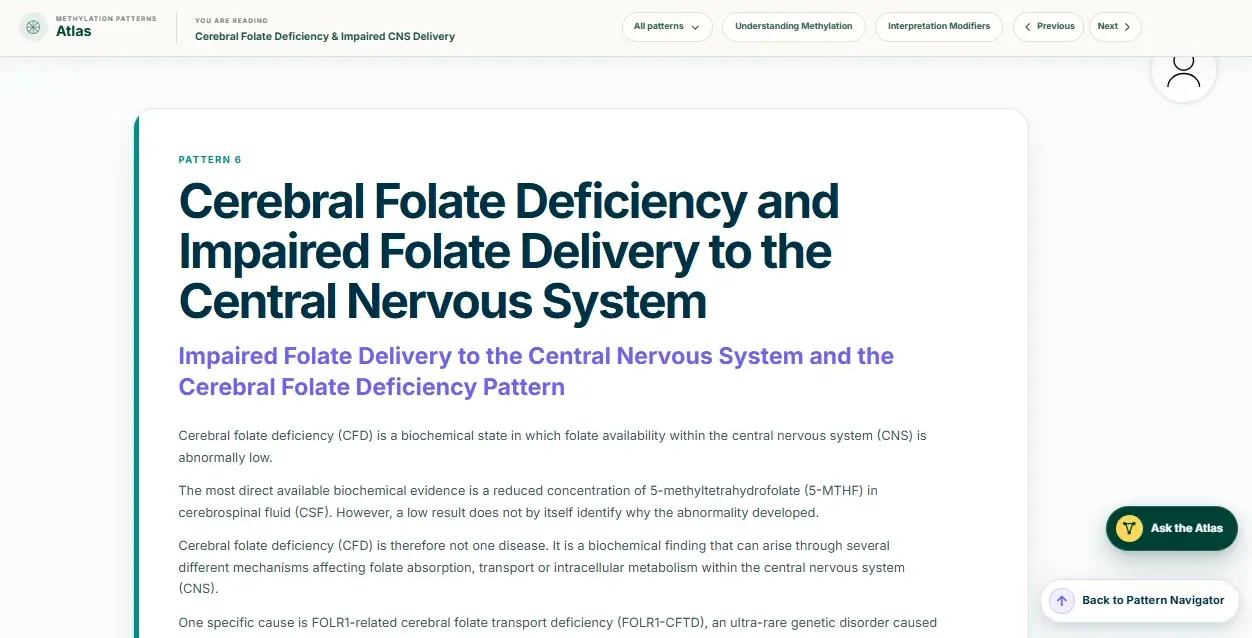Viewport: 1252px width, 638px height.
Task: Click the 'PATTERN 6' label
Action: [x=210, y=160]
